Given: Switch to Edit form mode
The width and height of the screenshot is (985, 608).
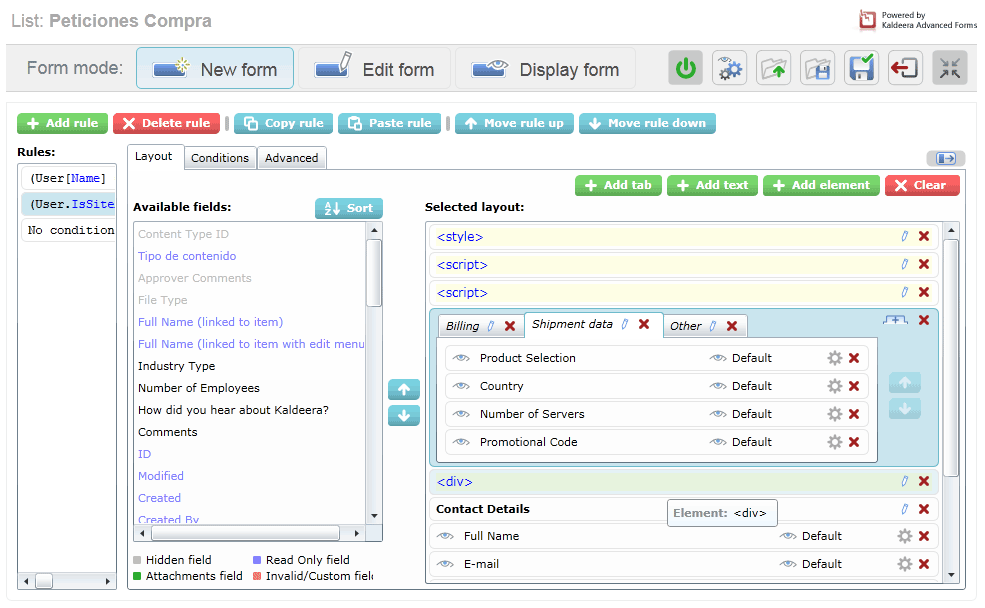Looking at the screenshot, I should (374, 68).
